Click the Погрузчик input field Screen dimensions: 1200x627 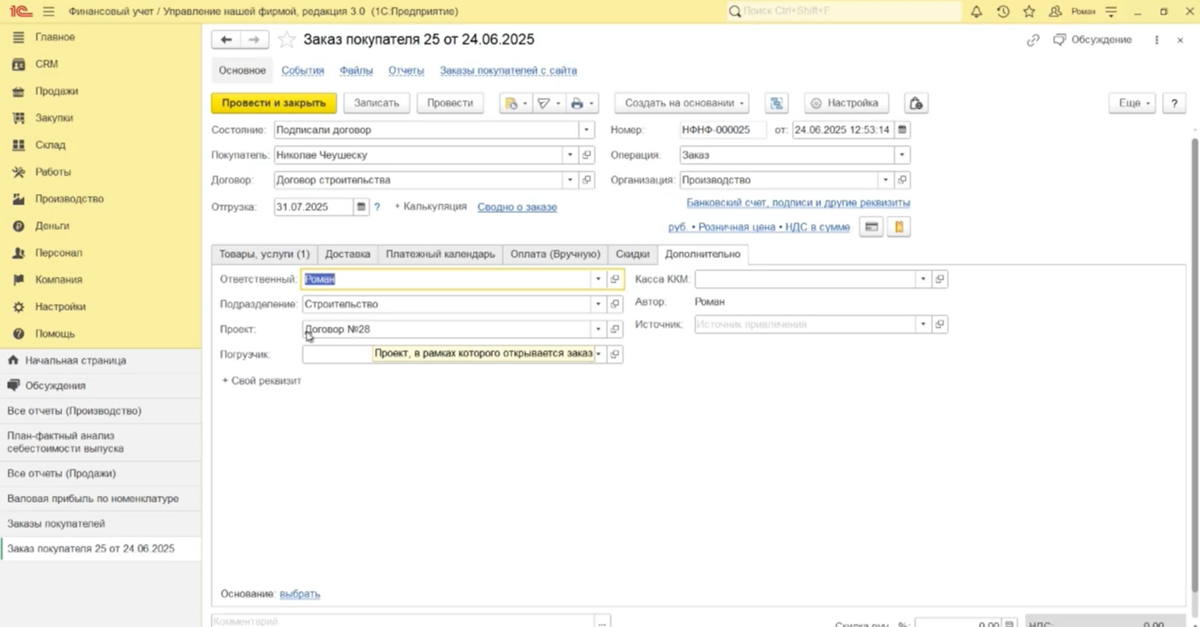(448, 354)
